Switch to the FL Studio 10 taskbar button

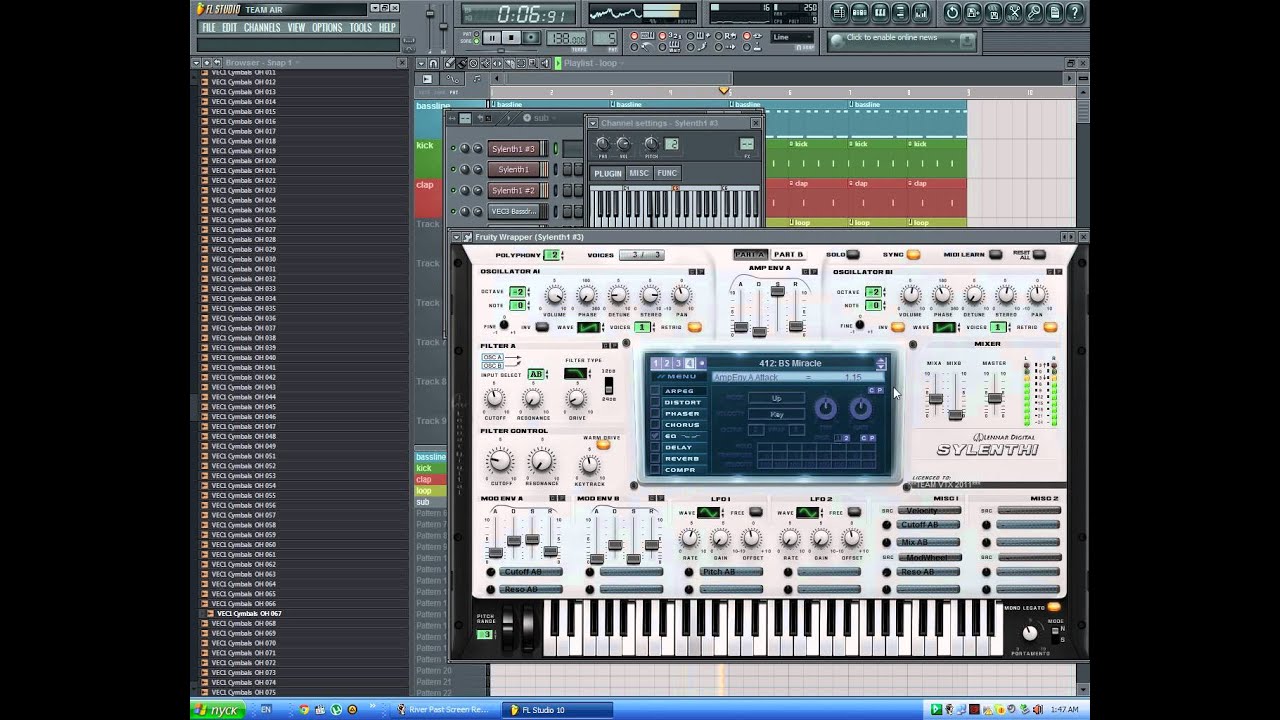(x=557, y=710)
